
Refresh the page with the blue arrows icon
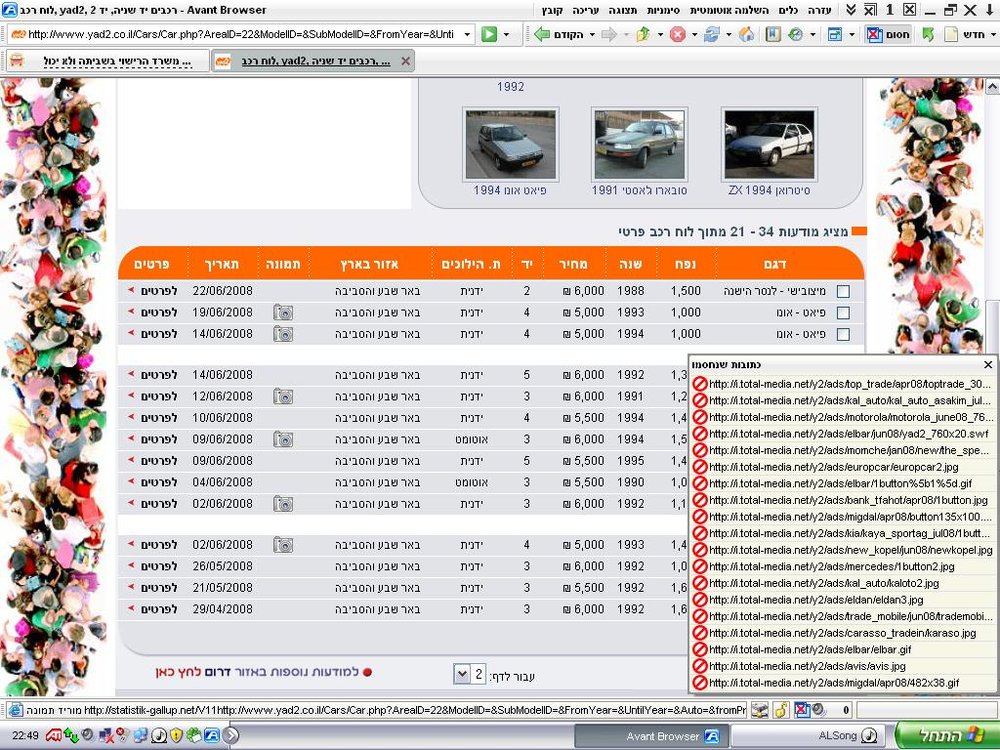click(712, 34)
